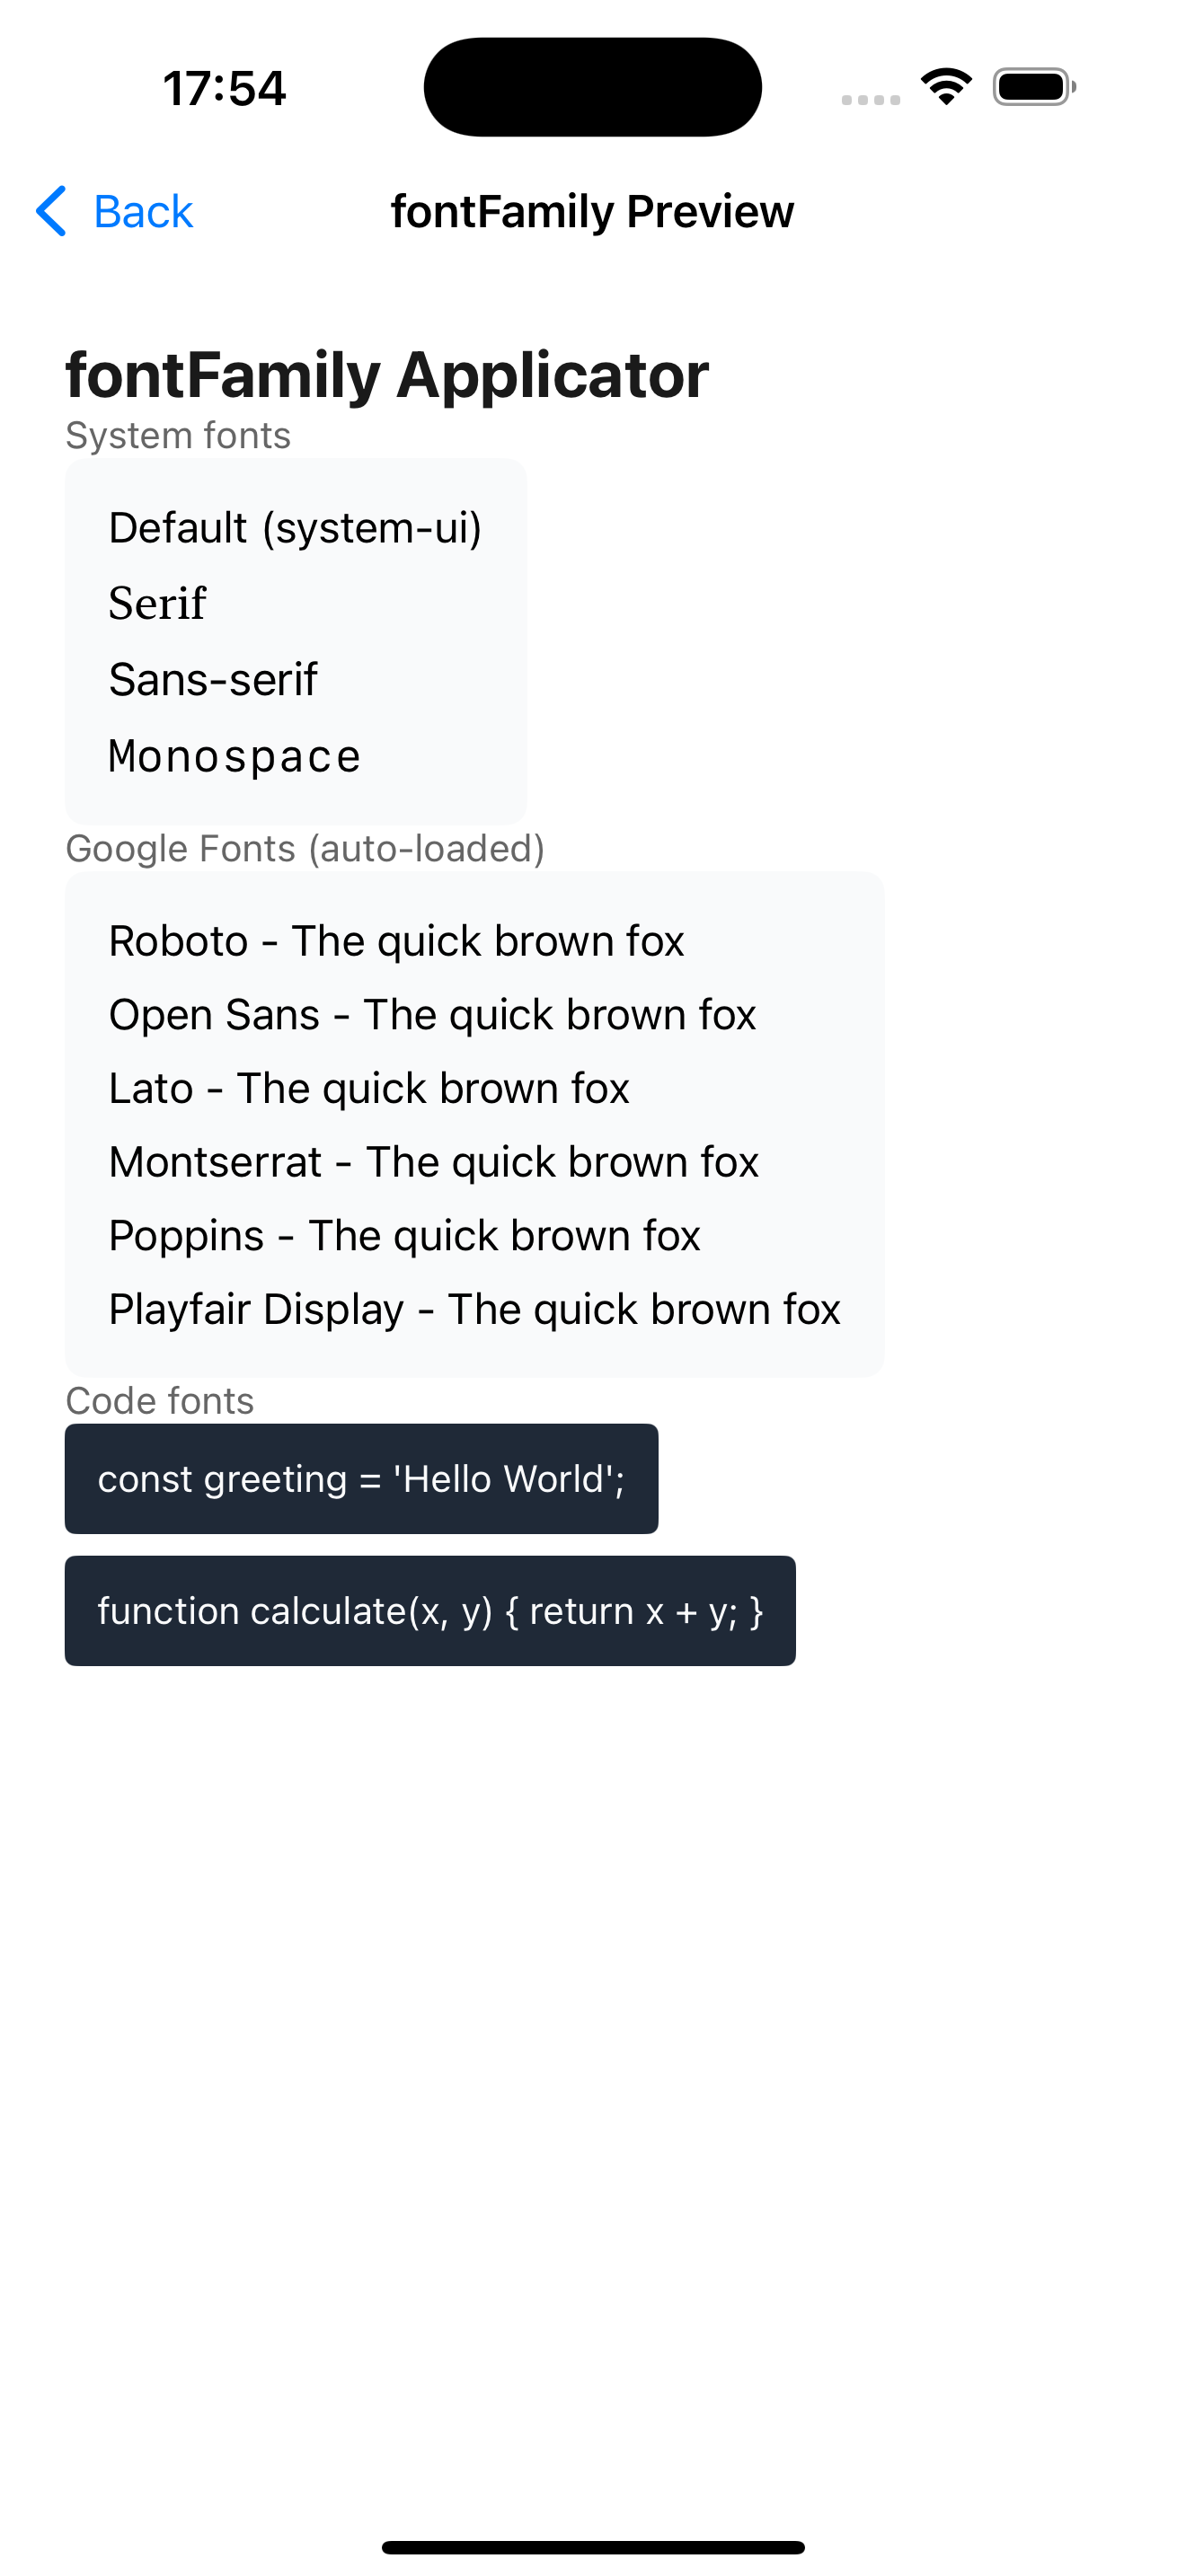Tap the Back button label
Viewport: 1186px width, 2576px height.
click(x=143, y=212)
